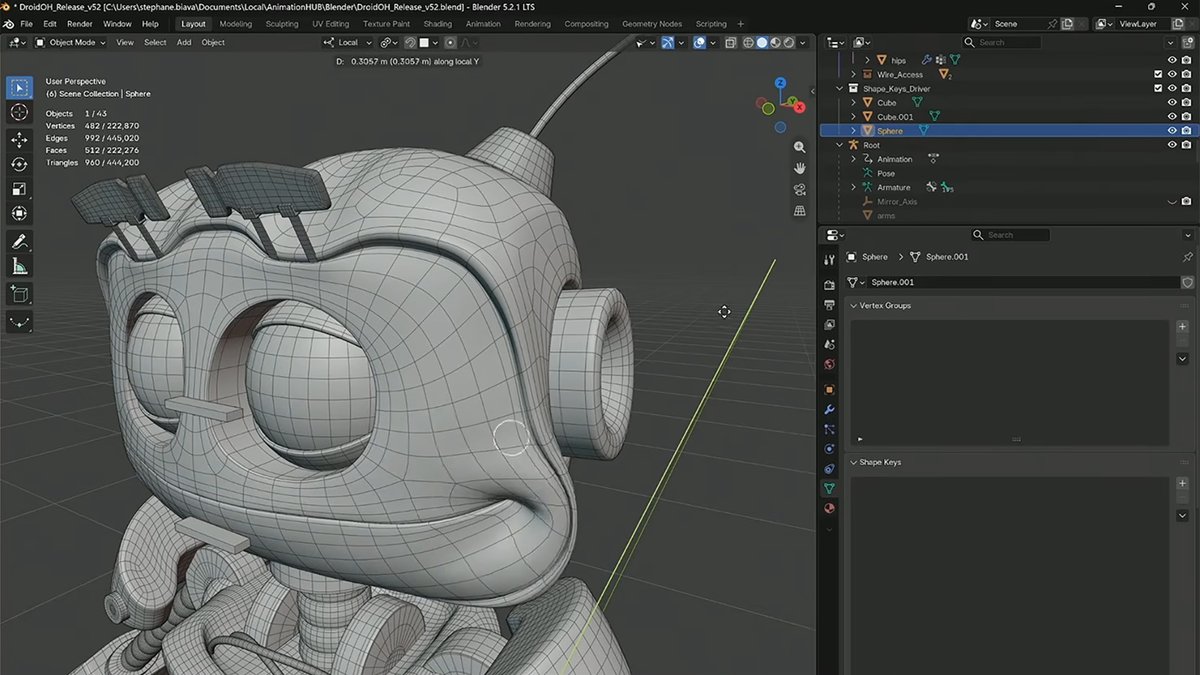Toggle fake user shield for Sphere.001
The image size is (1200, 675).
click(1187, 282)
